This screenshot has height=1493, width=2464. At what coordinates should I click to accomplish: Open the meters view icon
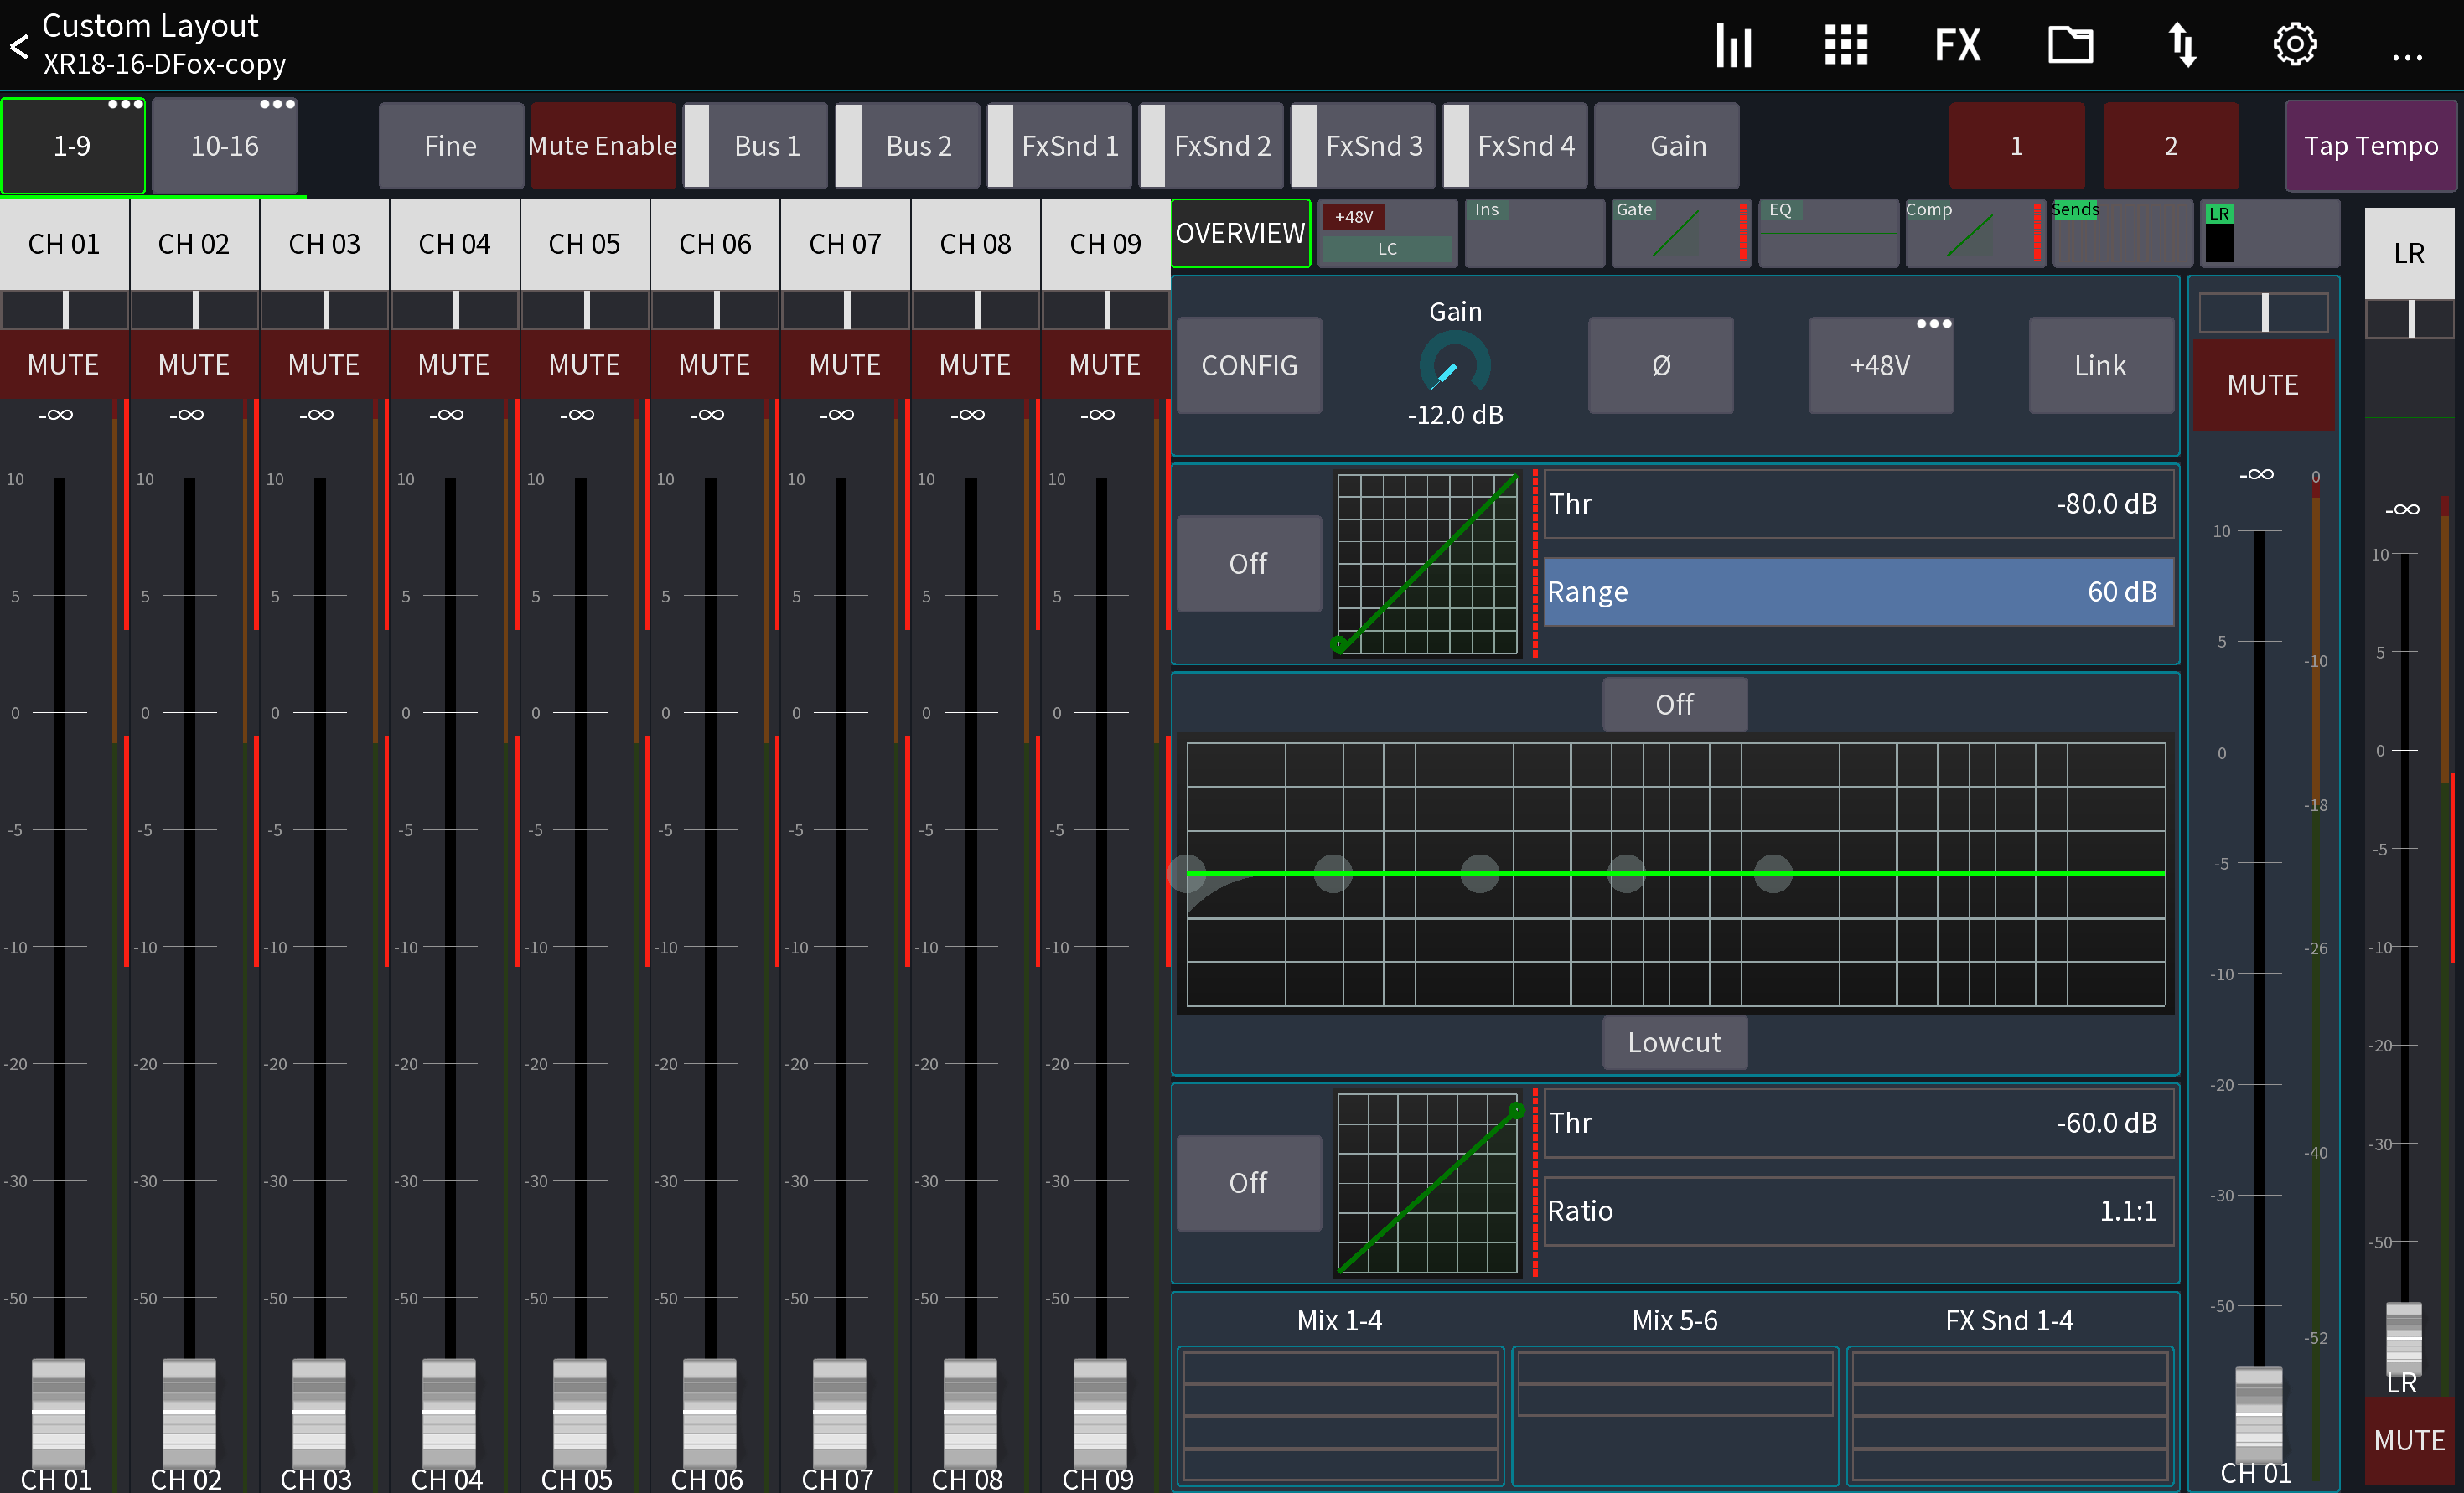tap(1733, 44)
